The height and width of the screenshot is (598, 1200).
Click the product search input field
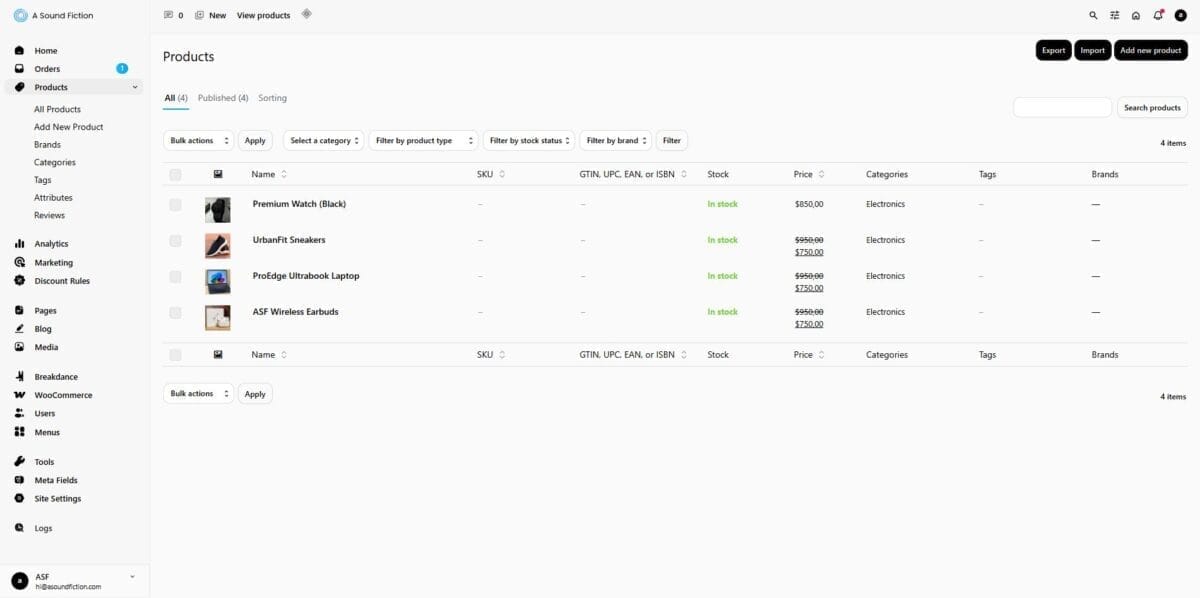[1062, 108]
